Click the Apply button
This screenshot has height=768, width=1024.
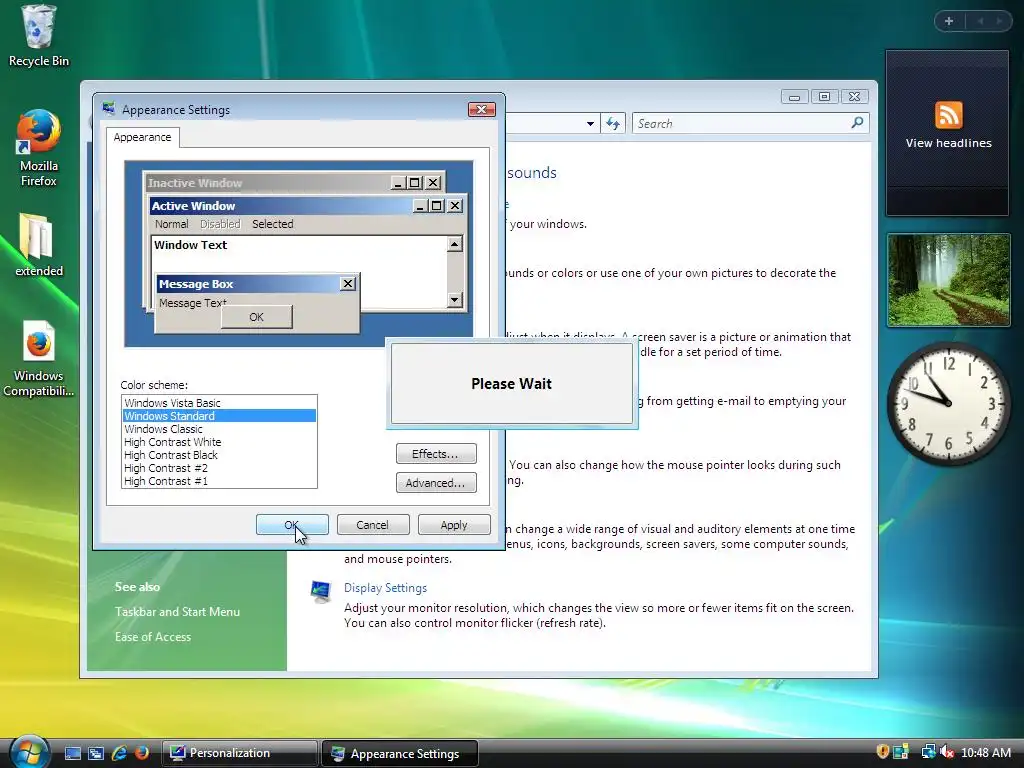(454, 524)
